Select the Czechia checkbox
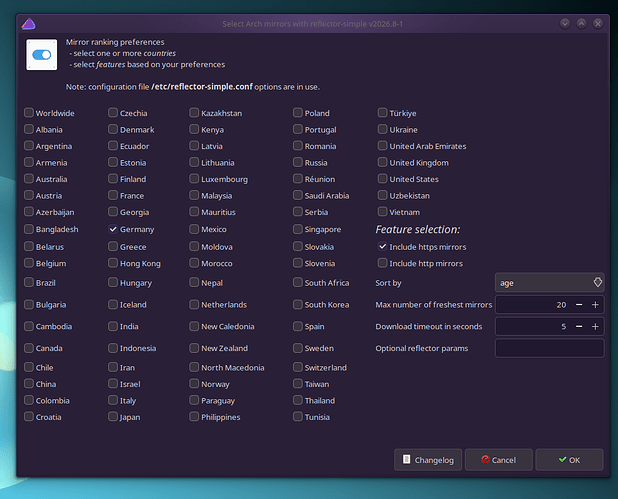Screen dimensions: 618x499 pos(113,113)
